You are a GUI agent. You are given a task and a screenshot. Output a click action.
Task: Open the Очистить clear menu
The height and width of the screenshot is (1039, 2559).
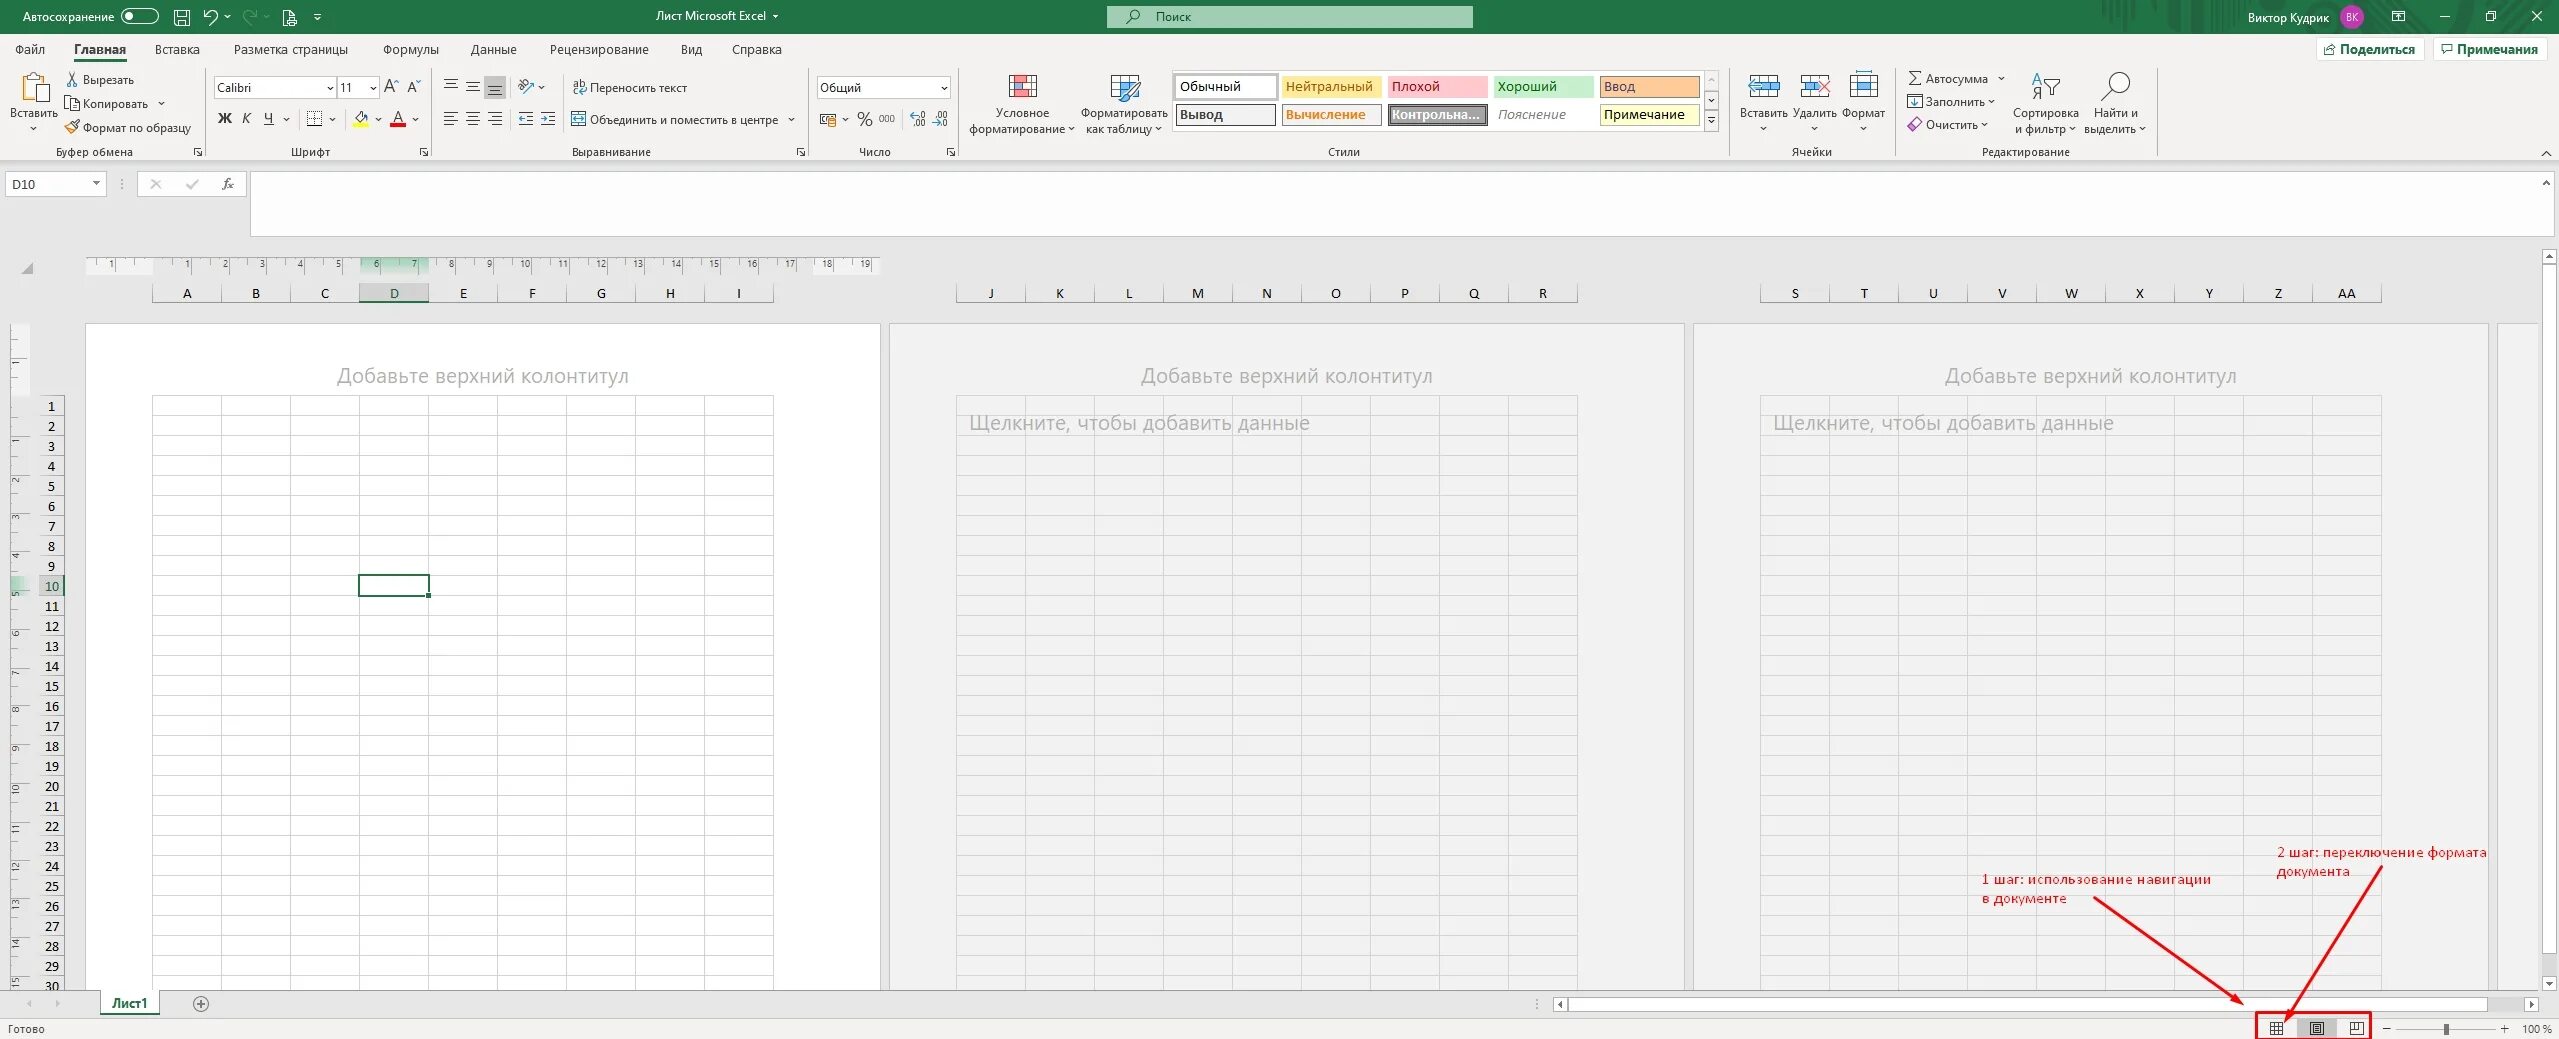(x=1947, y=125)
